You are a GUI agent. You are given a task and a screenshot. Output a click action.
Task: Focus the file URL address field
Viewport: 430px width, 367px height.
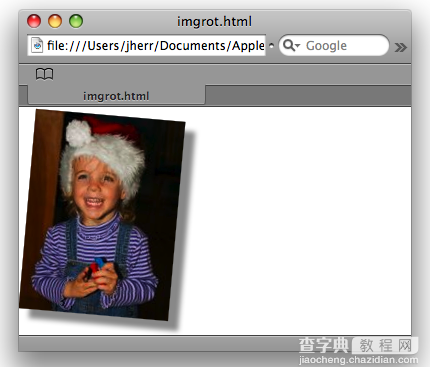click(x=146, y=45)
